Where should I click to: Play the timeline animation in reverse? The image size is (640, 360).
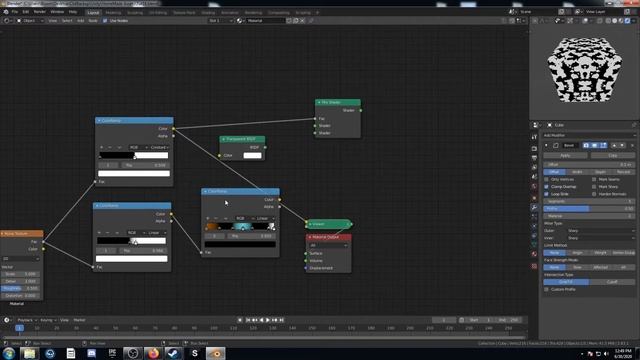tap(261, 320)
